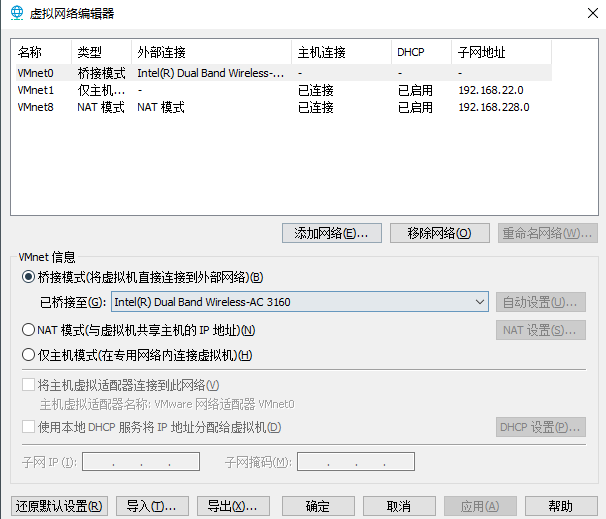Select 仅主机模式 radio button

click(28, 355)
